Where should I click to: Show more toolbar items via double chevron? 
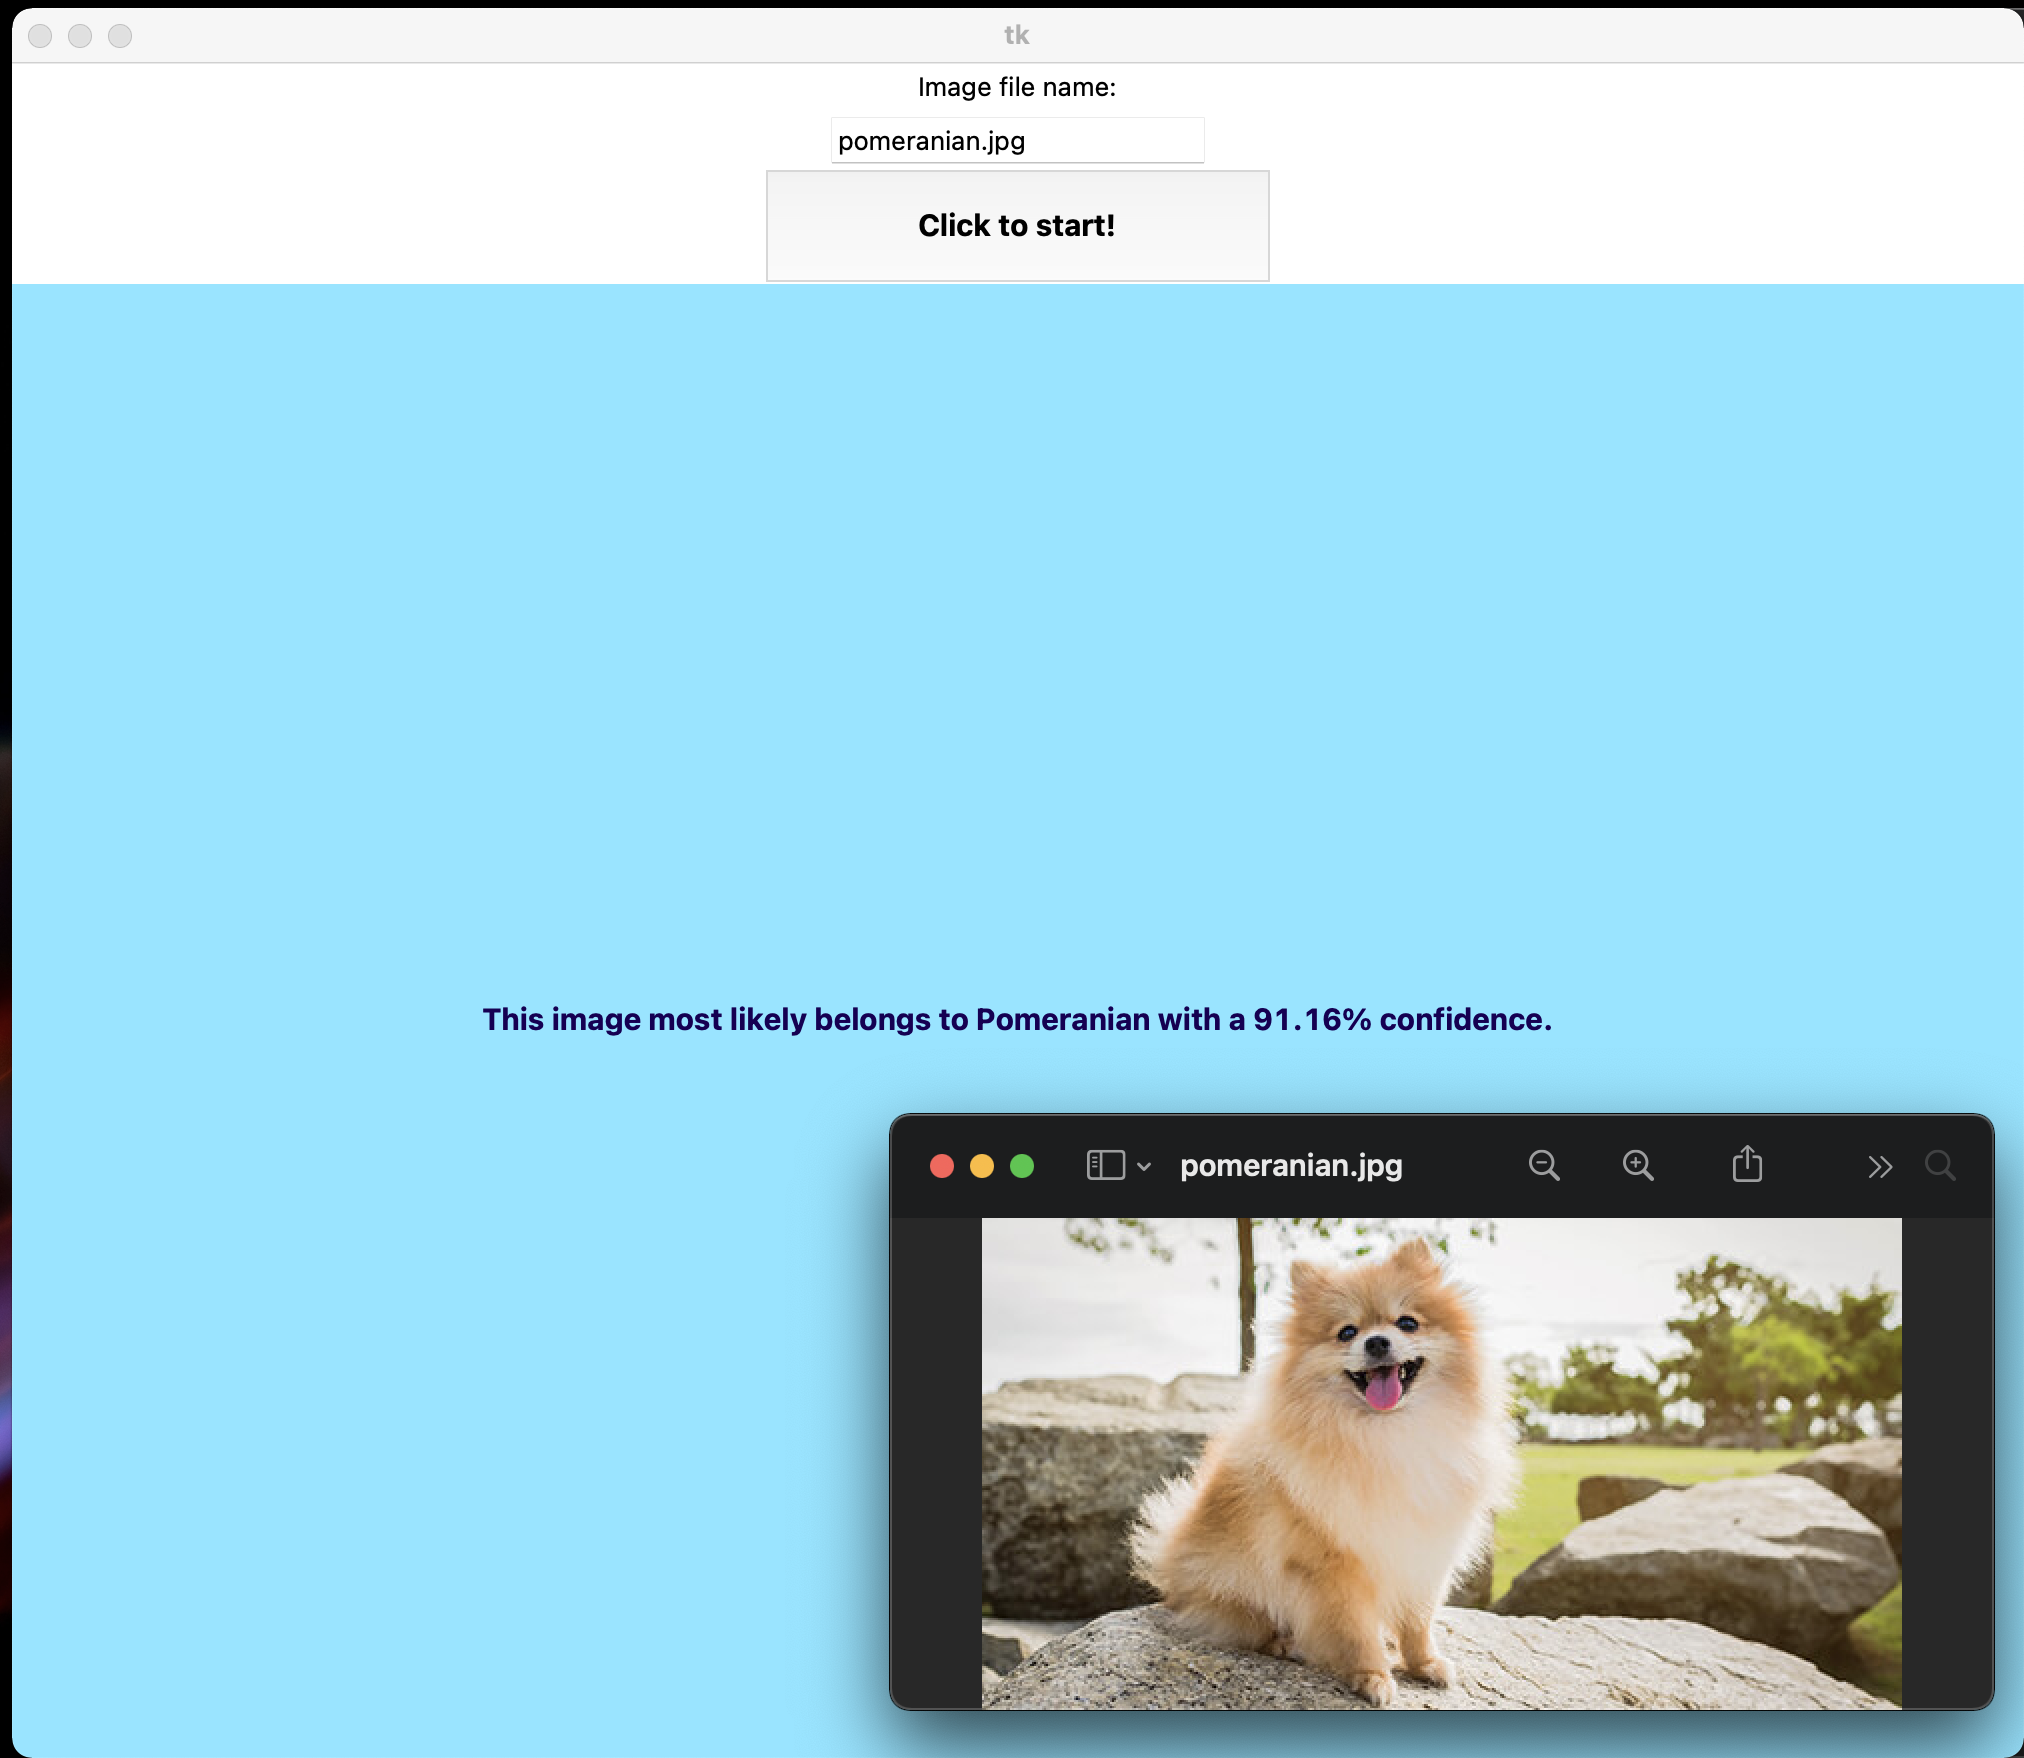(1879, 1167)
